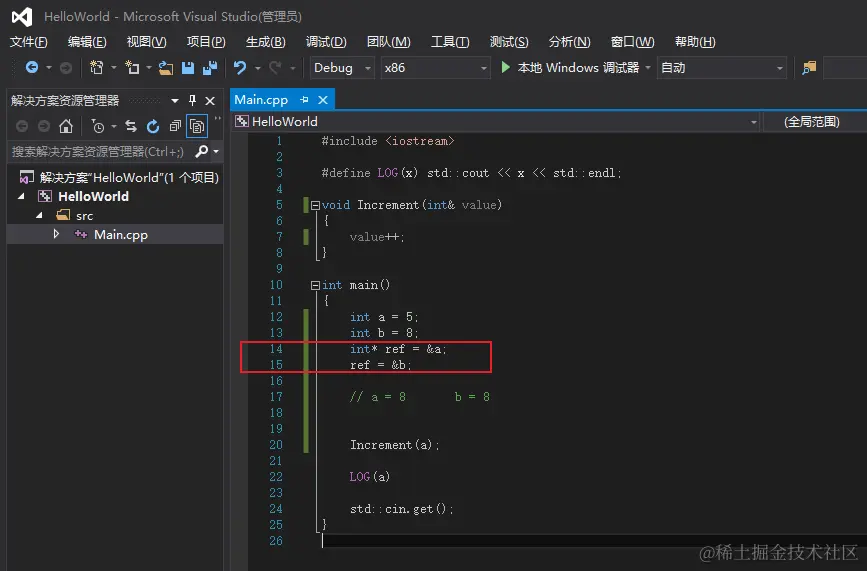Click the solution icon beside 解决方案"HelloWorld"
The width and height of the screenshot is (867, 571).
27,177
